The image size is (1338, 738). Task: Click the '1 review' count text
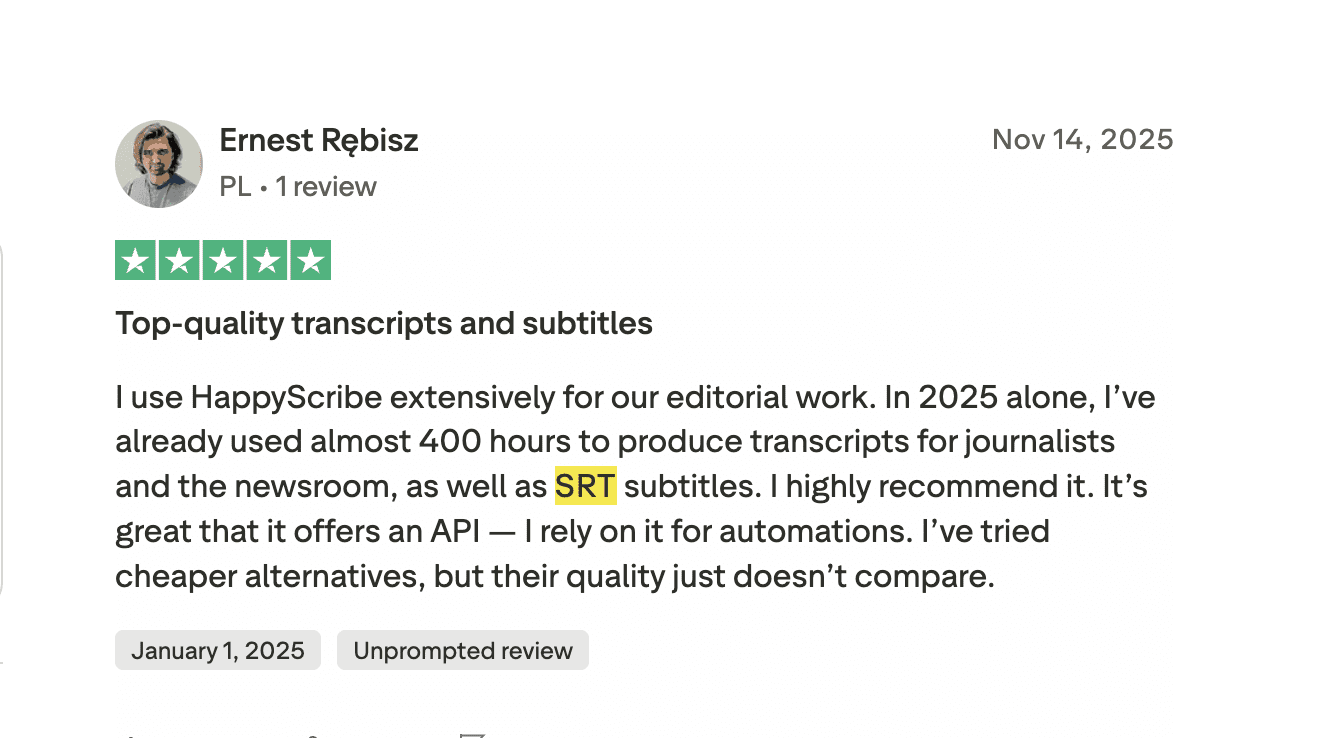click(326, 187)
